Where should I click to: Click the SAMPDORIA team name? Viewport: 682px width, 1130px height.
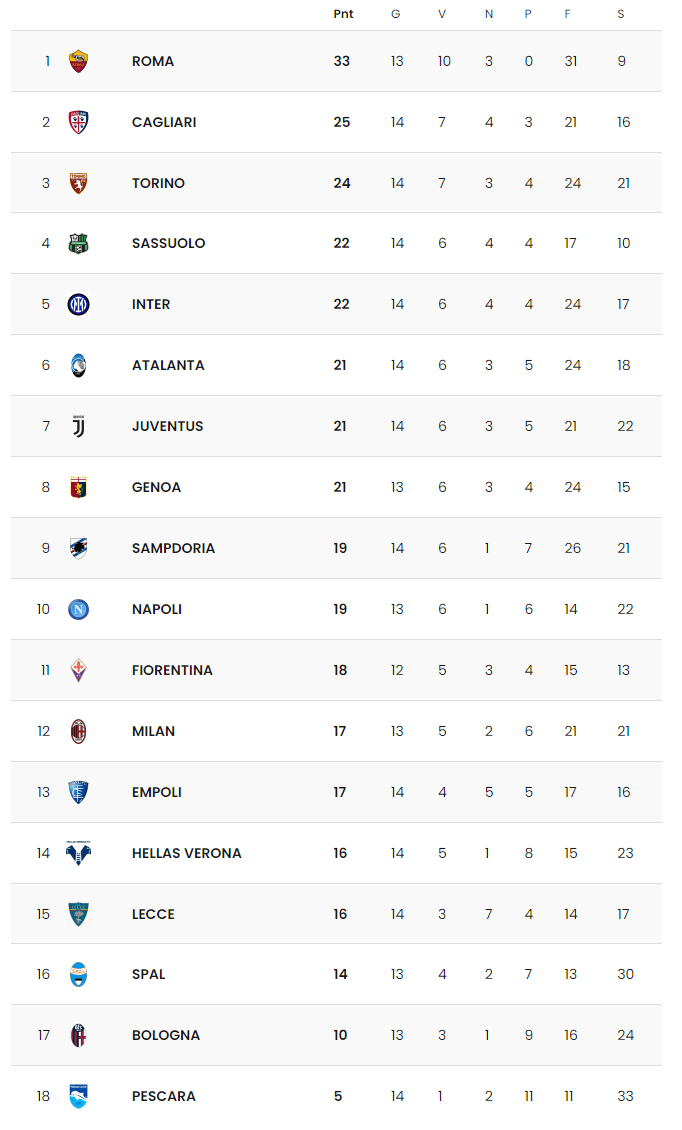174,548
